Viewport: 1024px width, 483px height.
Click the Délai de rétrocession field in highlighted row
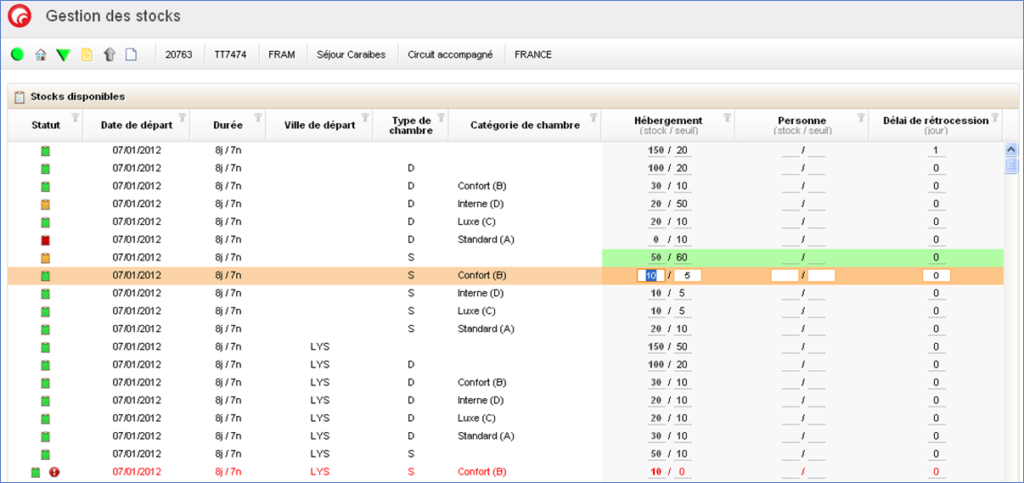(935, 275)
